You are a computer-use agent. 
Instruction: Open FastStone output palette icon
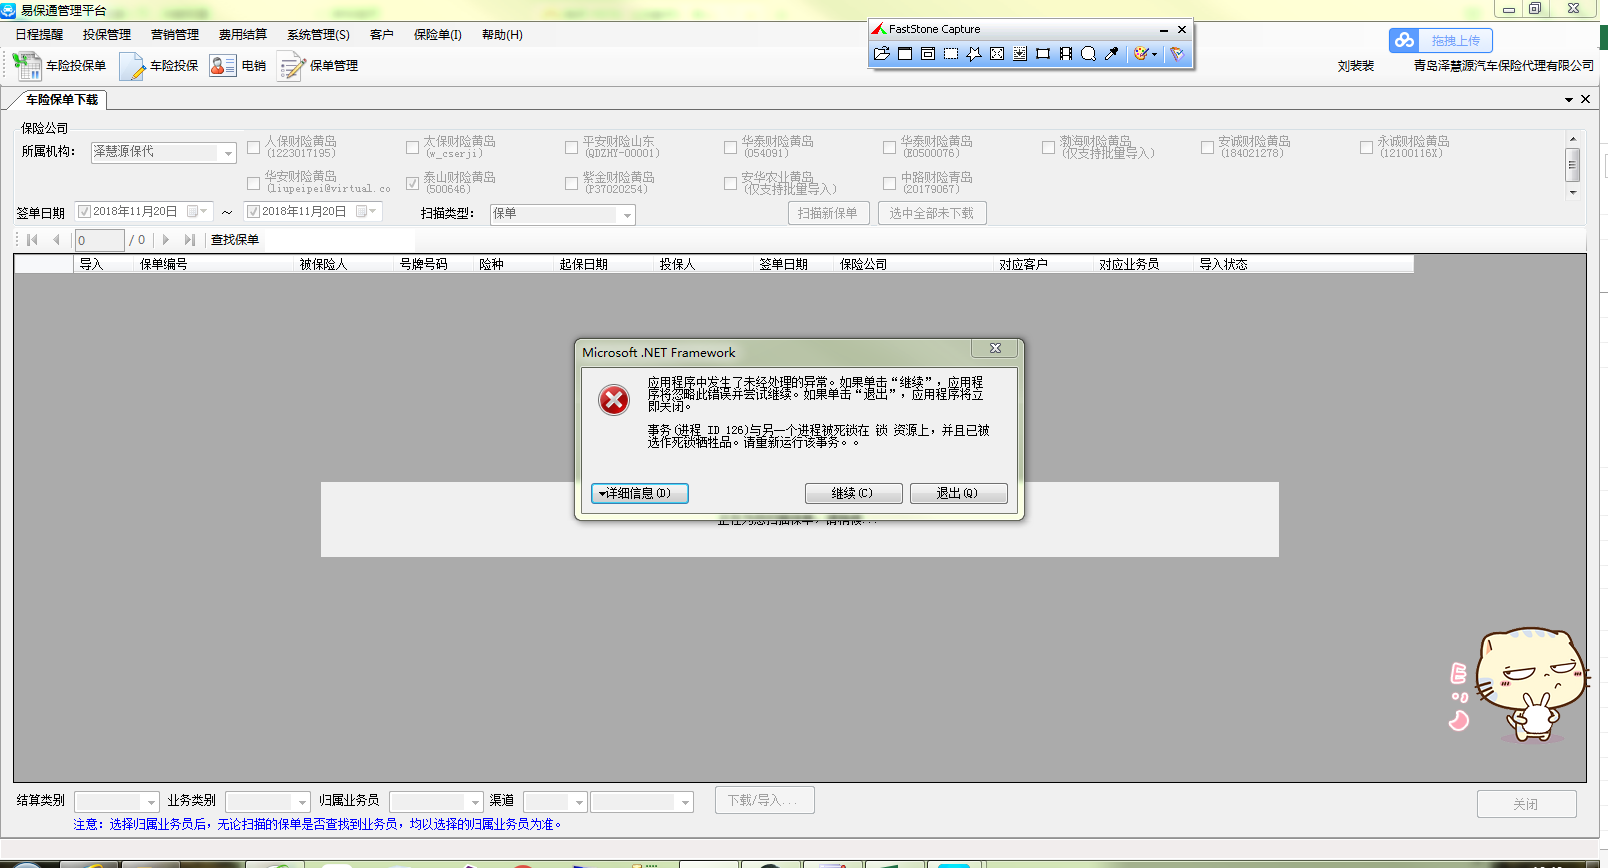click(x=1141, y=54)
